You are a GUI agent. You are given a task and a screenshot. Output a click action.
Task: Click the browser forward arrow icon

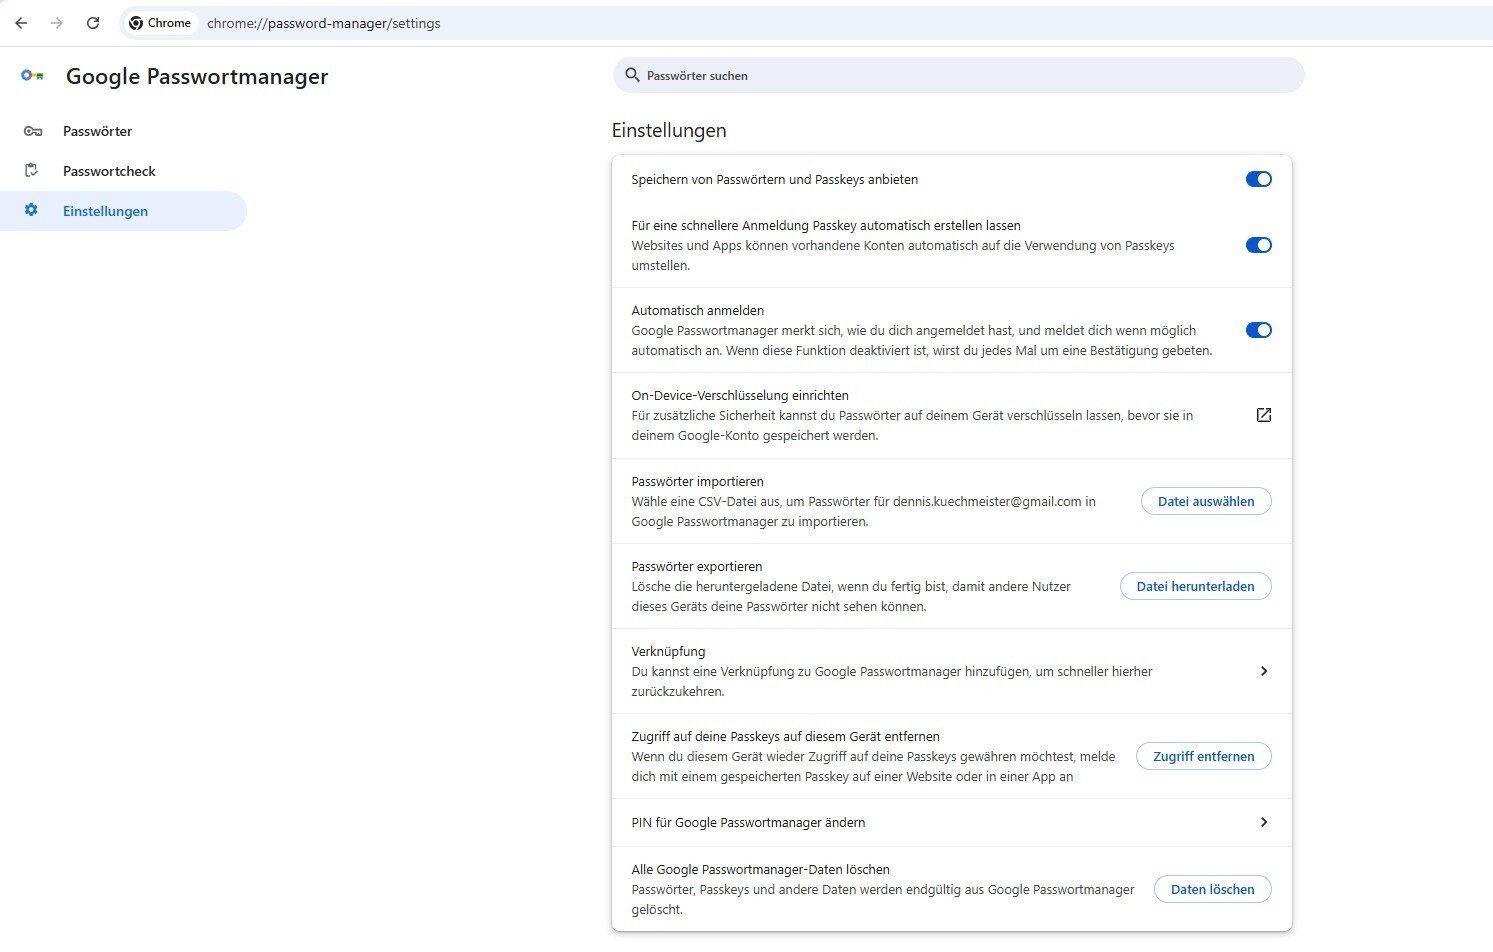[x=57, y=23]
